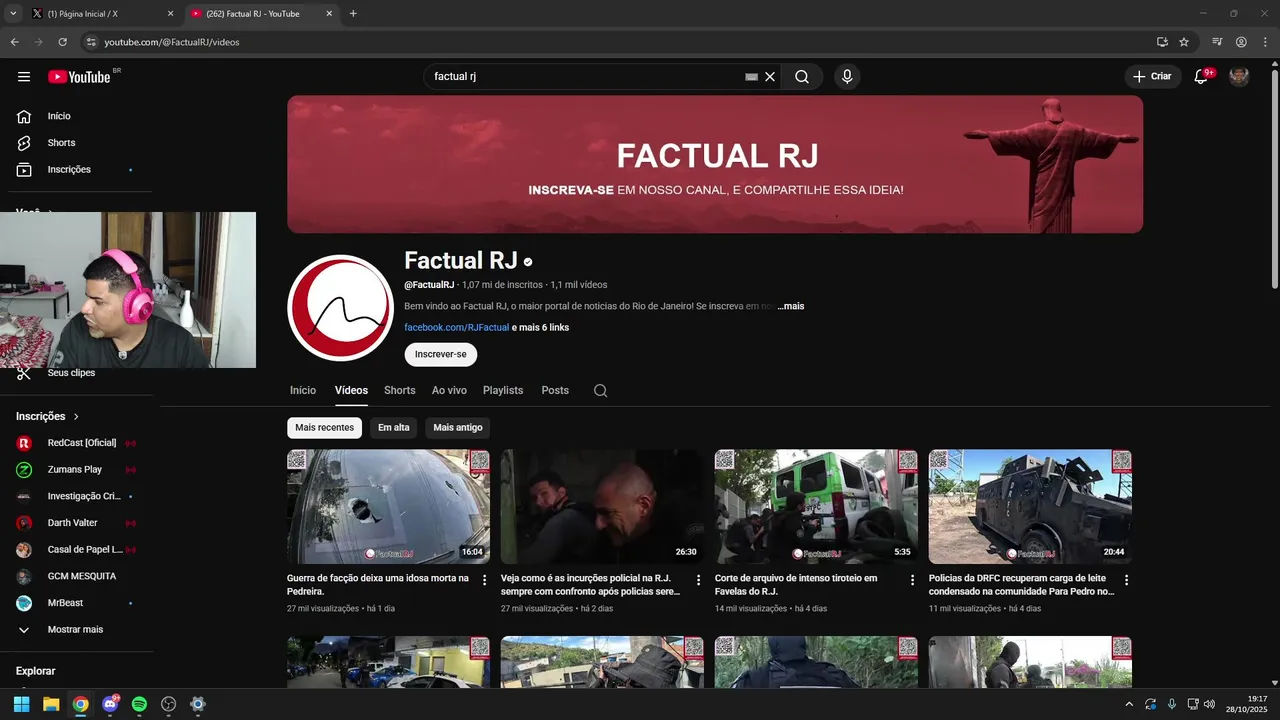Image resolution: width=1280 pixels, height=720 pixels.
Task: Open the Chrome profile icon
Action: [x=1241, y=42]
